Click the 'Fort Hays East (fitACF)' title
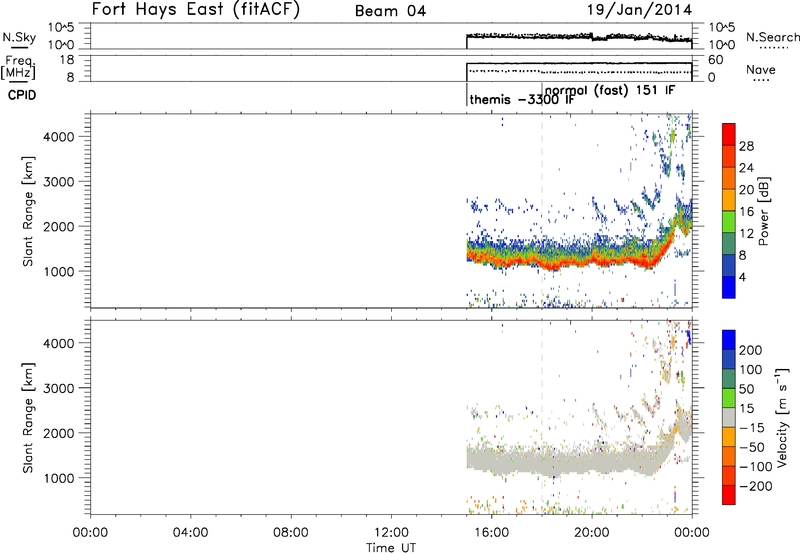Viewport: 800px width, 554px height. point(196,10)
